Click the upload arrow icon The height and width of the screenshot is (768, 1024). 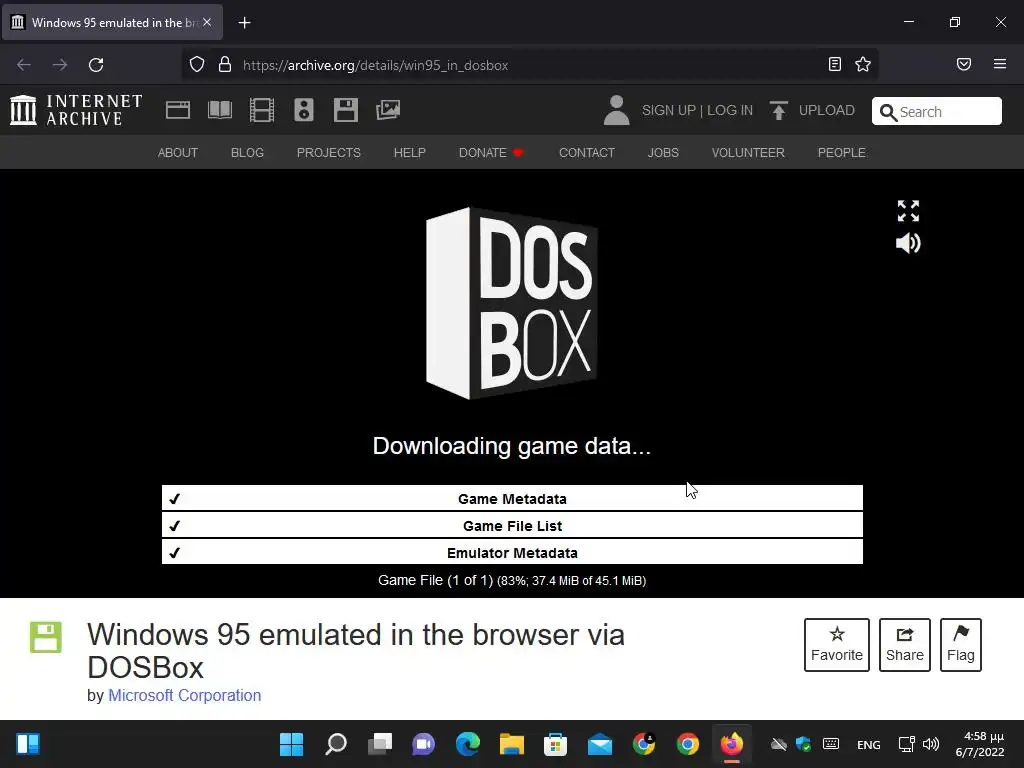[x=778, y=110]
